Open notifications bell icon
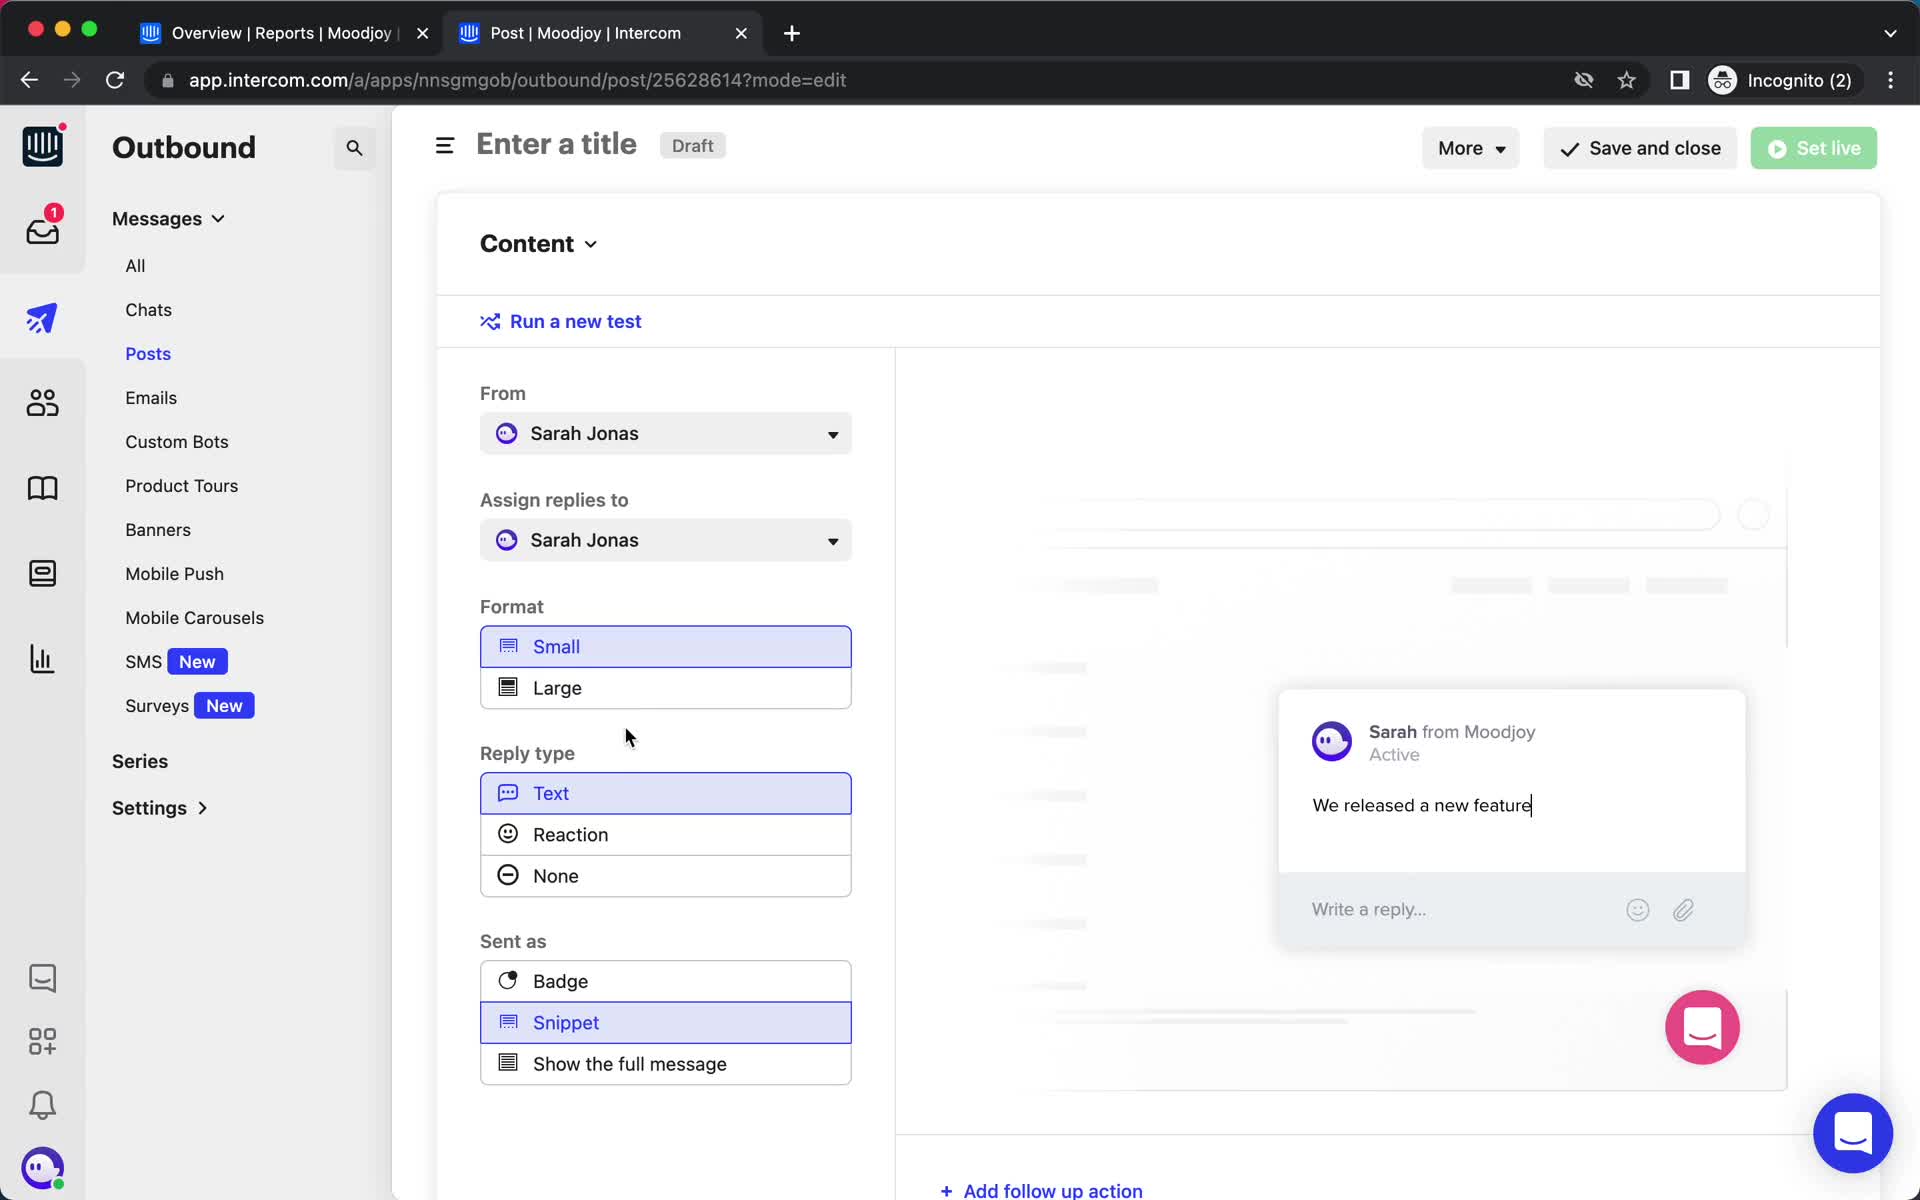 (42, 1105)
